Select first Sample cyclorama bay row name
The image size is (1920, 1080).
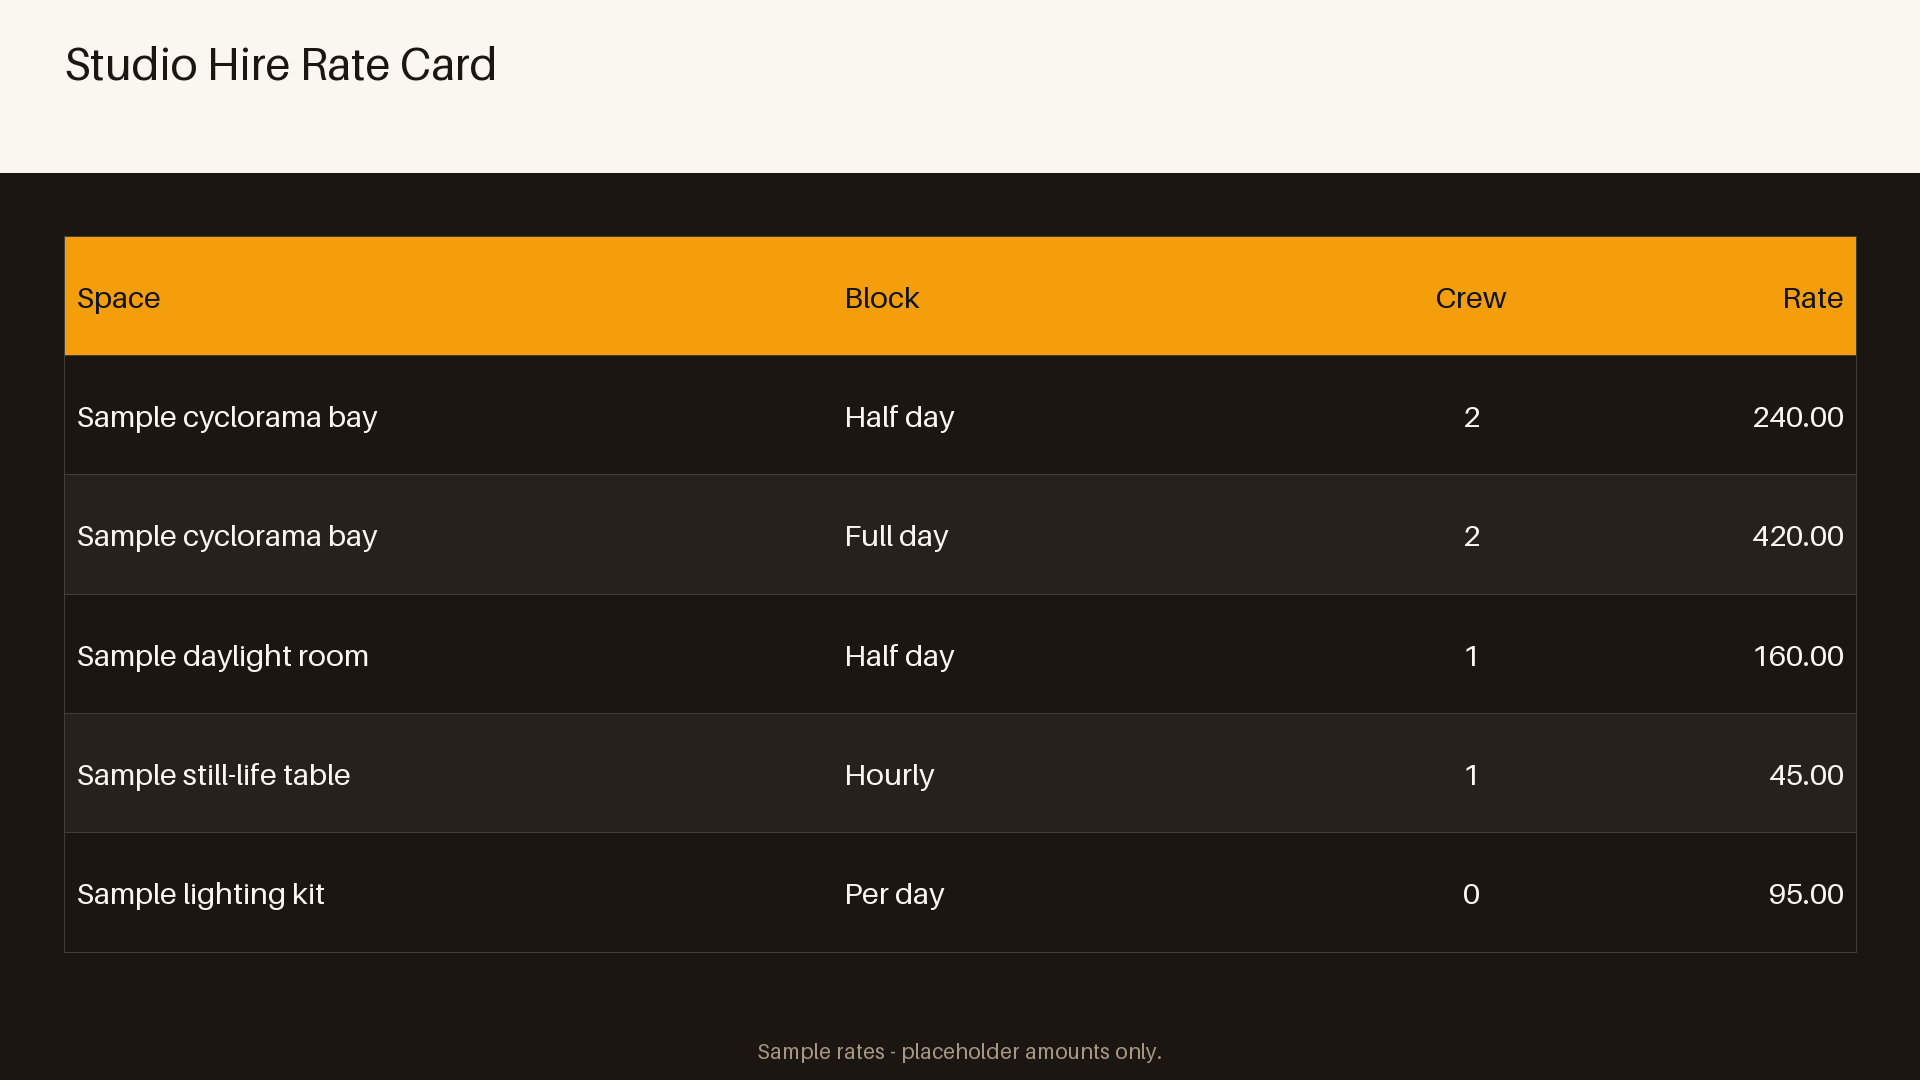point(227,417)
